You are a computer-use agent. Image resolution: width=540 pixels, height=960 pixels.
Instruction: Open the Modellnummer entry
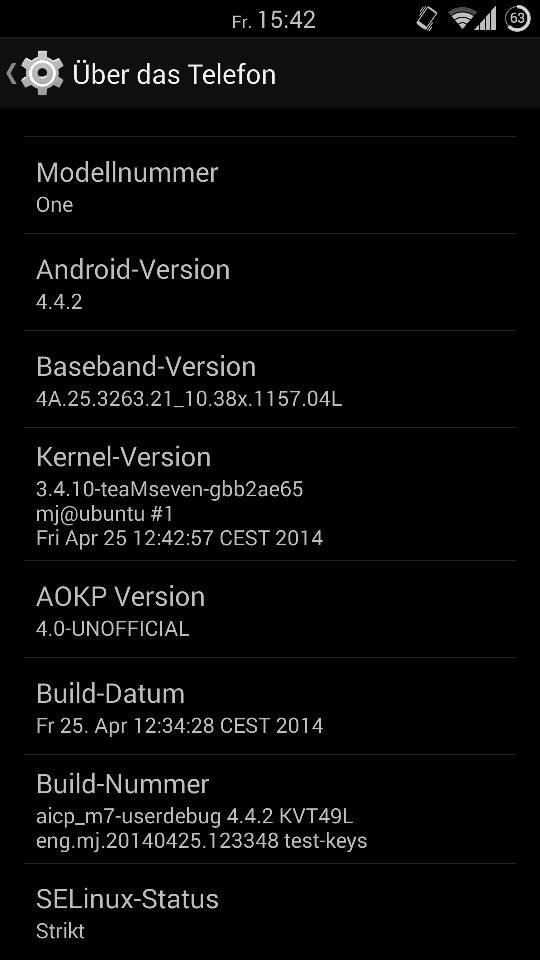tap(270, 186)
